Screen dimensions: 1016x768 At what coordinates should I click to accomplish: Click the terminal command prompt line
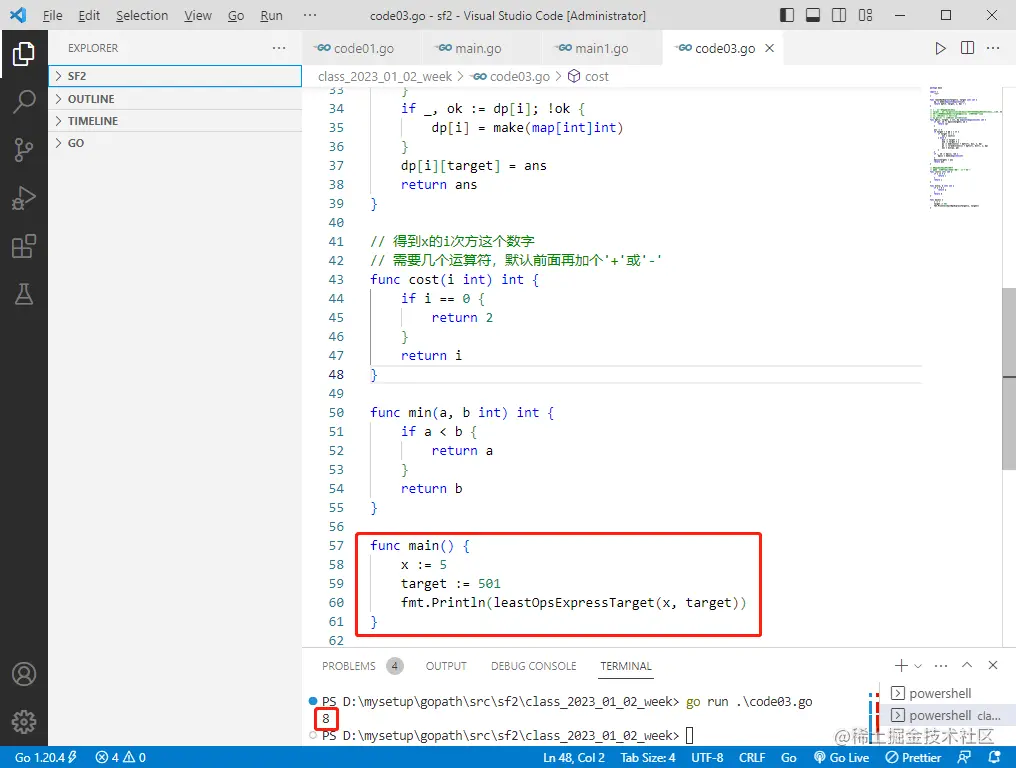pos(507,736)
